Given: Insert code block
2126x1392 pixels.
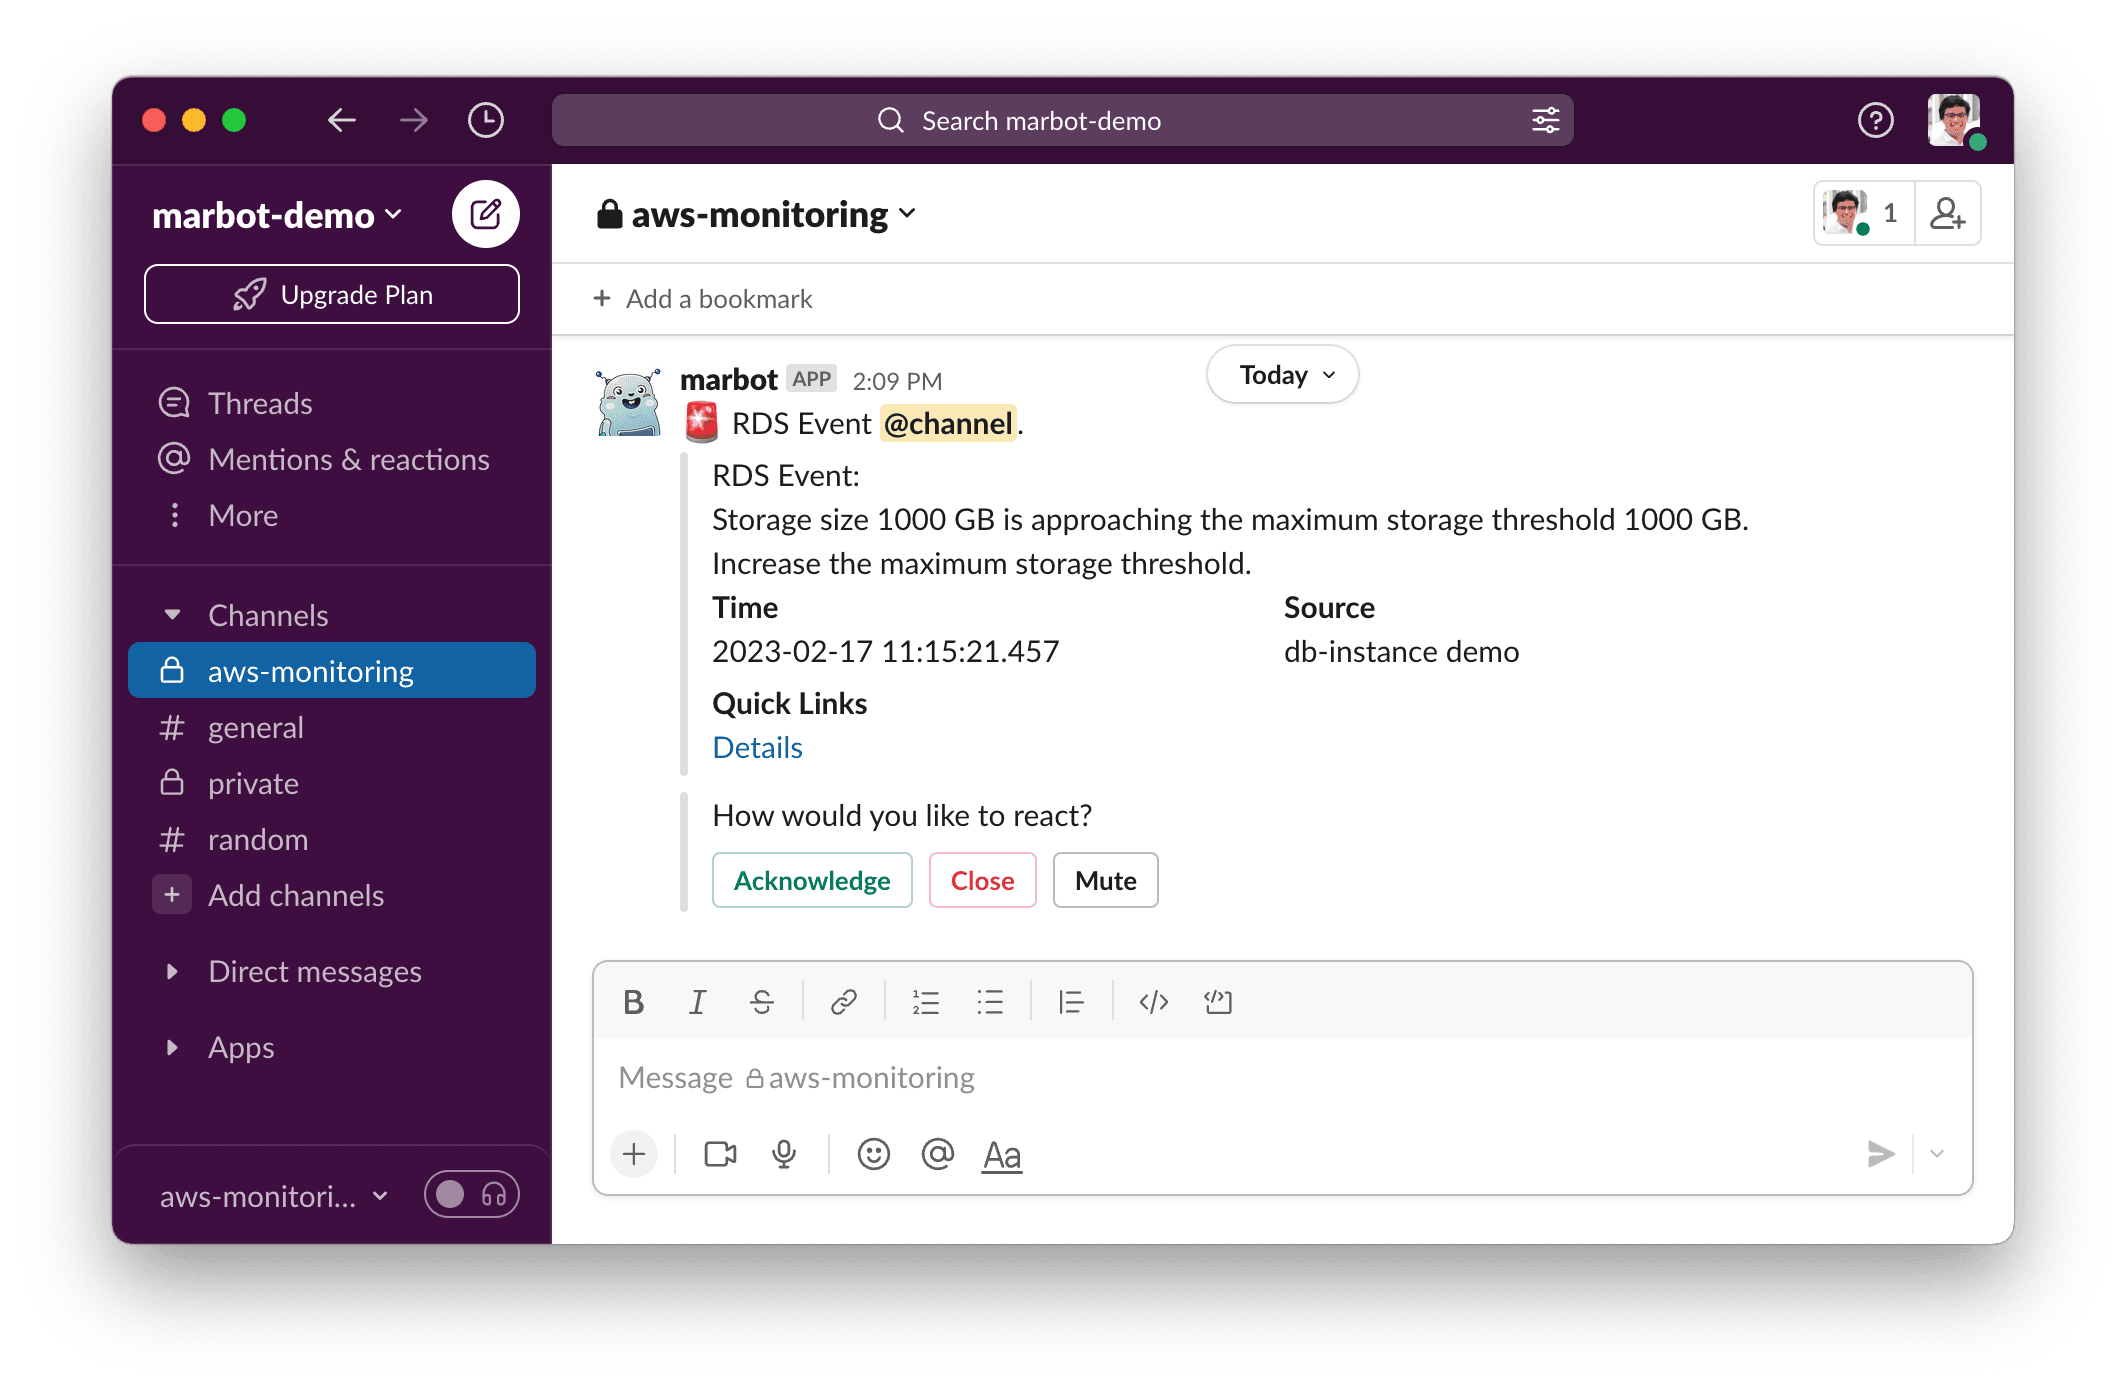Looking at the screenshot, I should [1218, 1002].
